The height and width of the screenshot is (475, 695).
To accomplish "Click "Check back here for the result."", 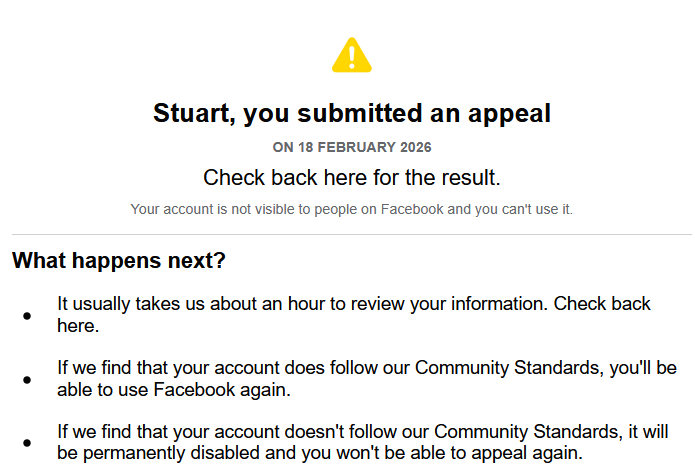I will pyautogui.click(x=351, y=178).
